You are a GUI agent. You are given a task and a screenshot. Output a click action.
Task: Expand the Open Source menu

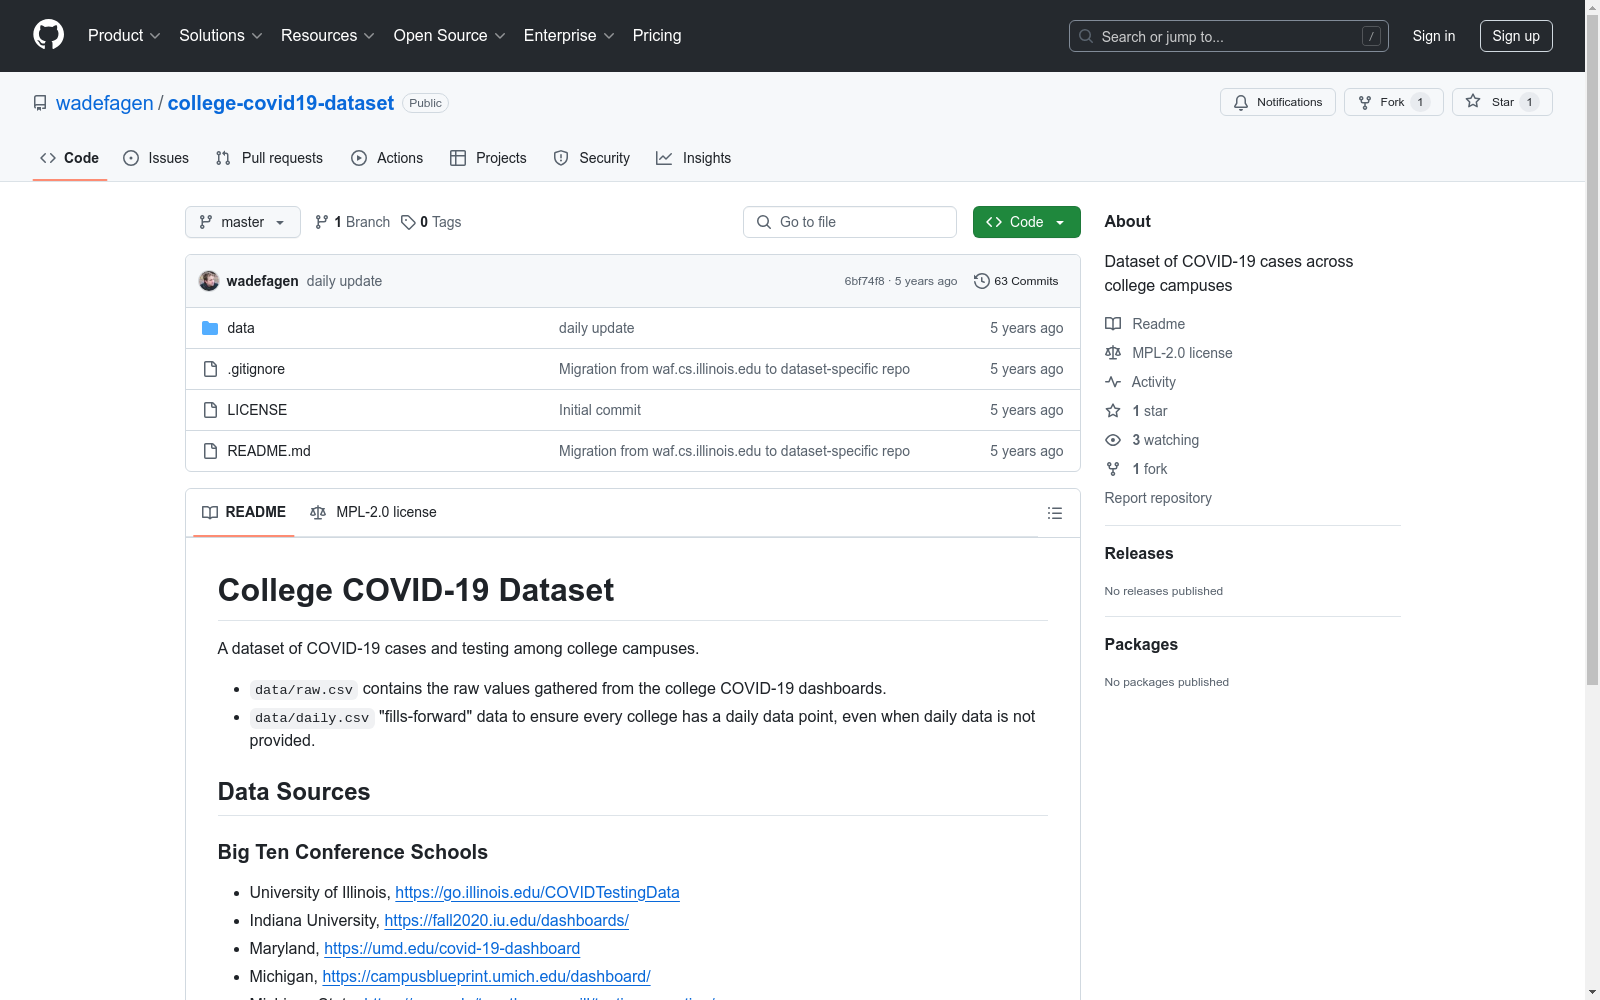(450, 35)
